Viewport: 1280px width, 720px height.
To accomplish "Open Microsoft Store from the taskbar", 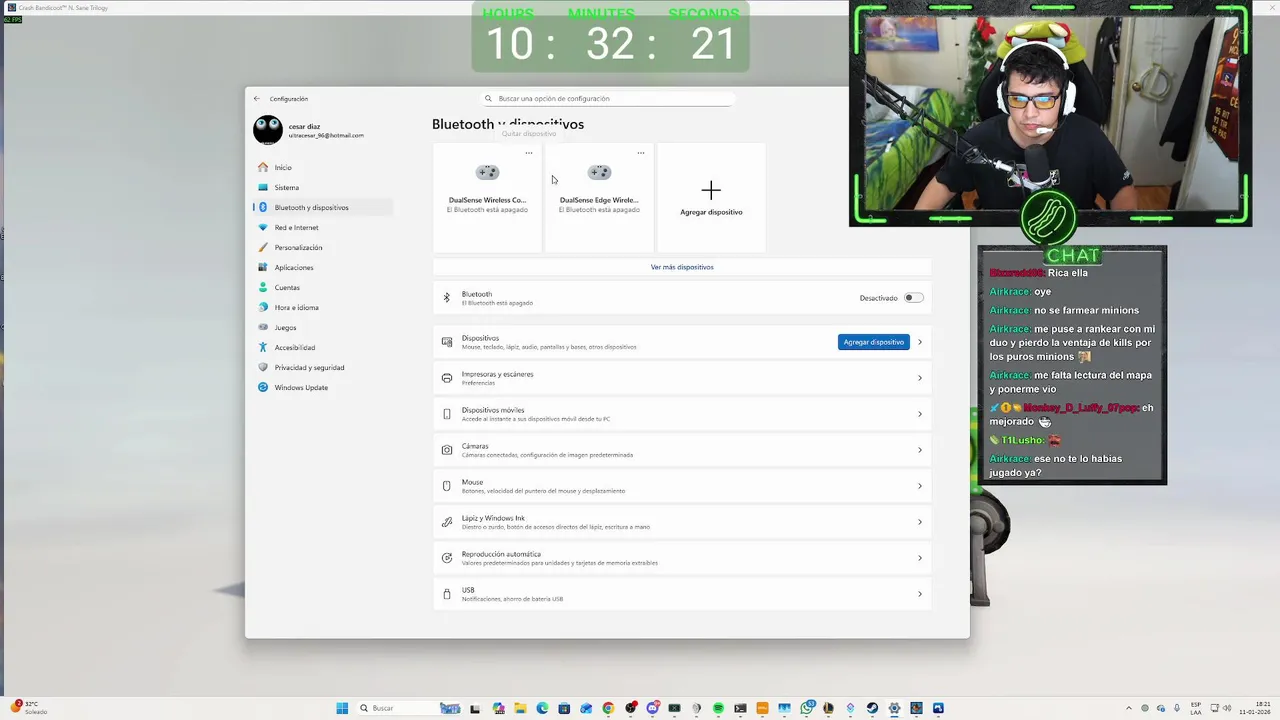I will click(564, 708).
